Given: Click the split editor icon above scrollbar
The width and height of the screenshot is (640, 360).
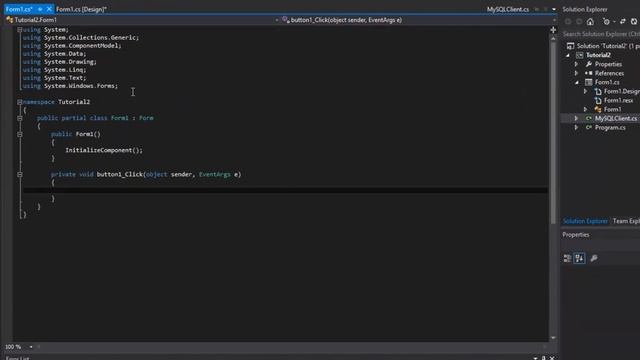Looking at the screenshot, I should (x=553, y=30).
